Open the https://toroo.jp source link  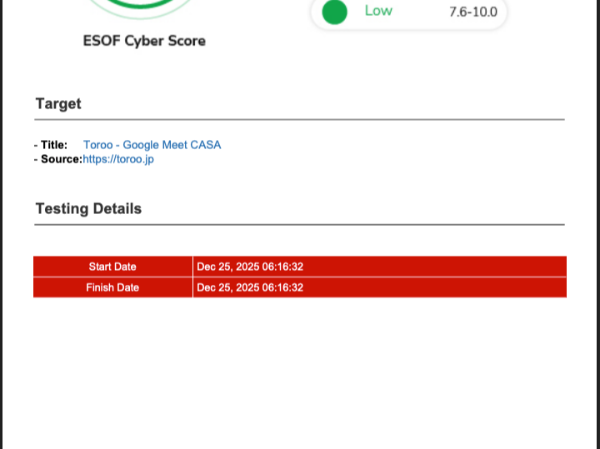tap(118, 159)
